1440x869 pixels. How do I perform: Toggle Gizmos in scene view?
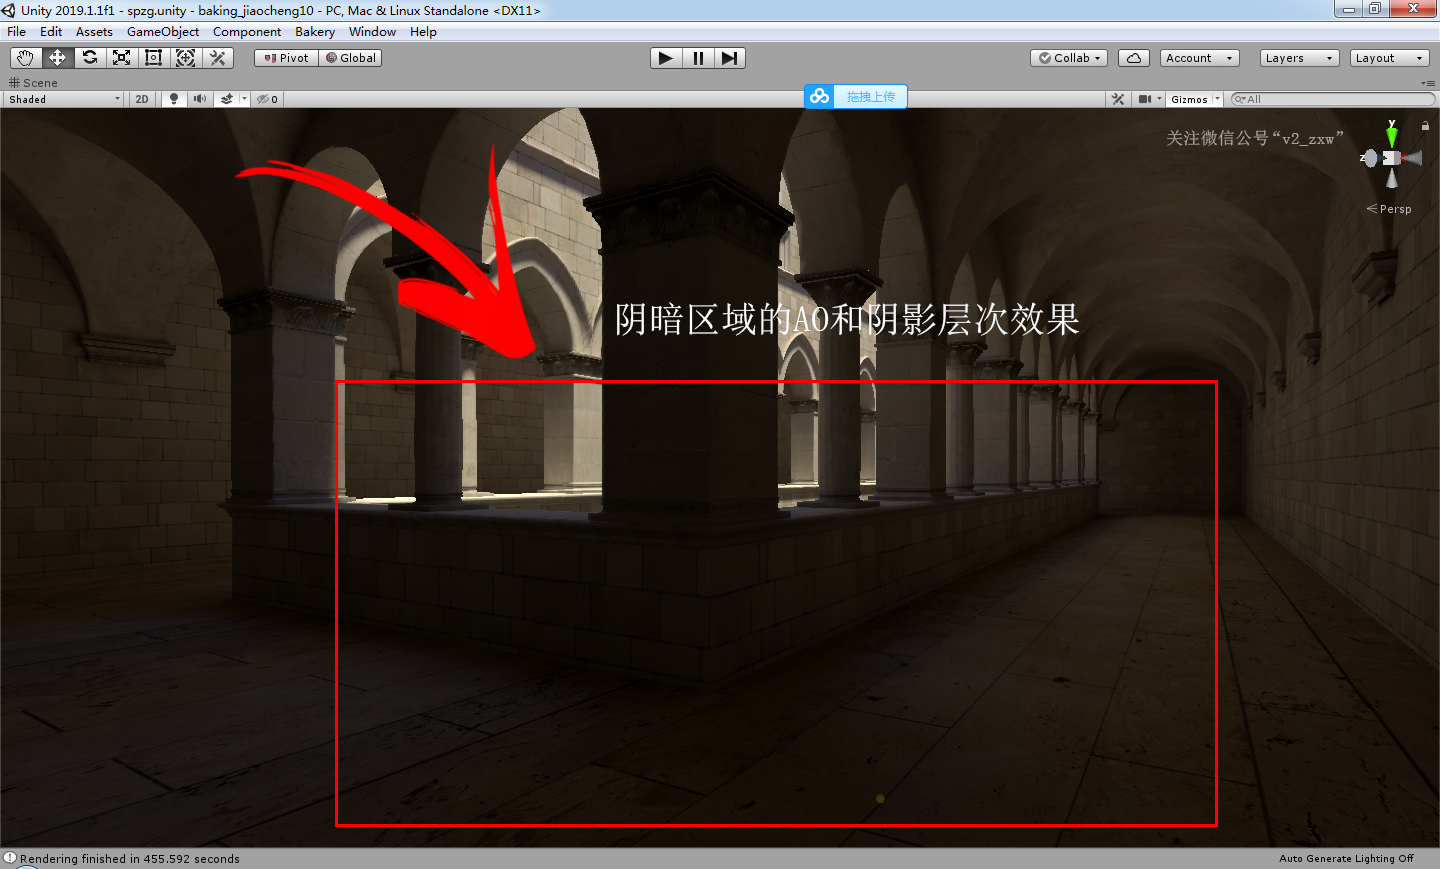pyautogui.click(x=1189, y=99)
